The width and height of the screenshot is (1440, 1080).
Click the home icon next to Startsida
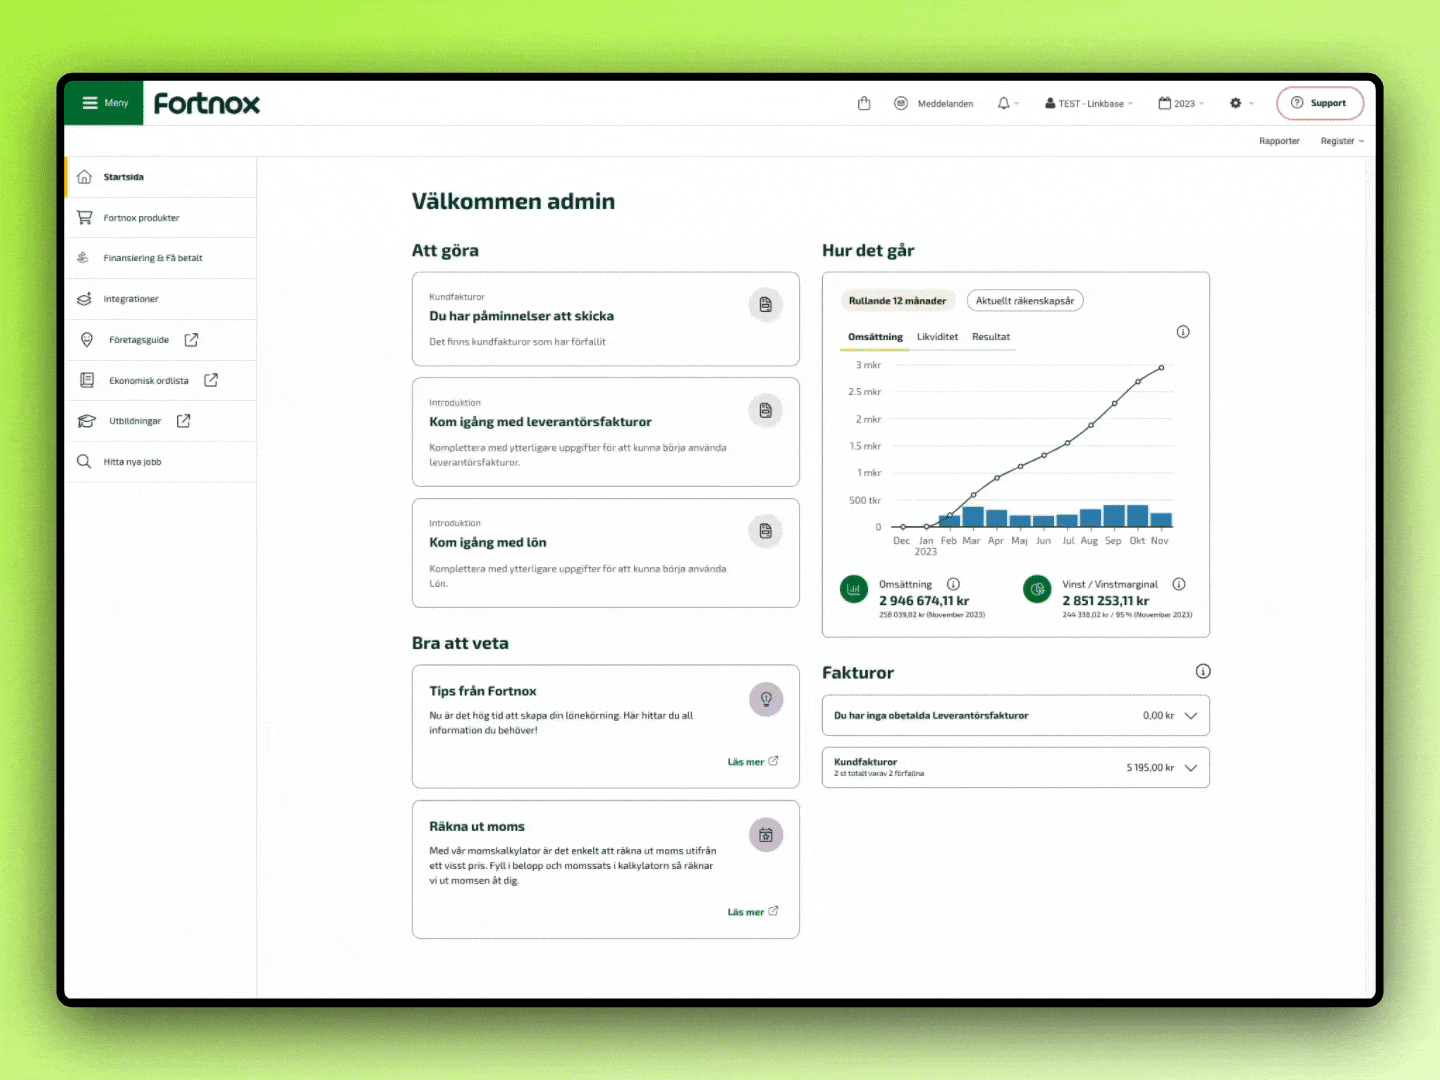[84, 177]
